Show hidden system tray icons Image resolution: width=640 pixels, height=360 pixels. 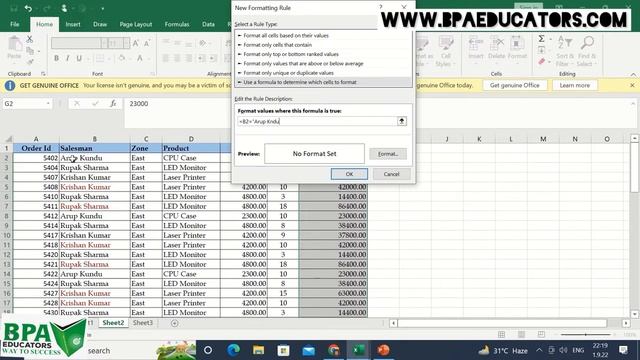pos(539,350)
